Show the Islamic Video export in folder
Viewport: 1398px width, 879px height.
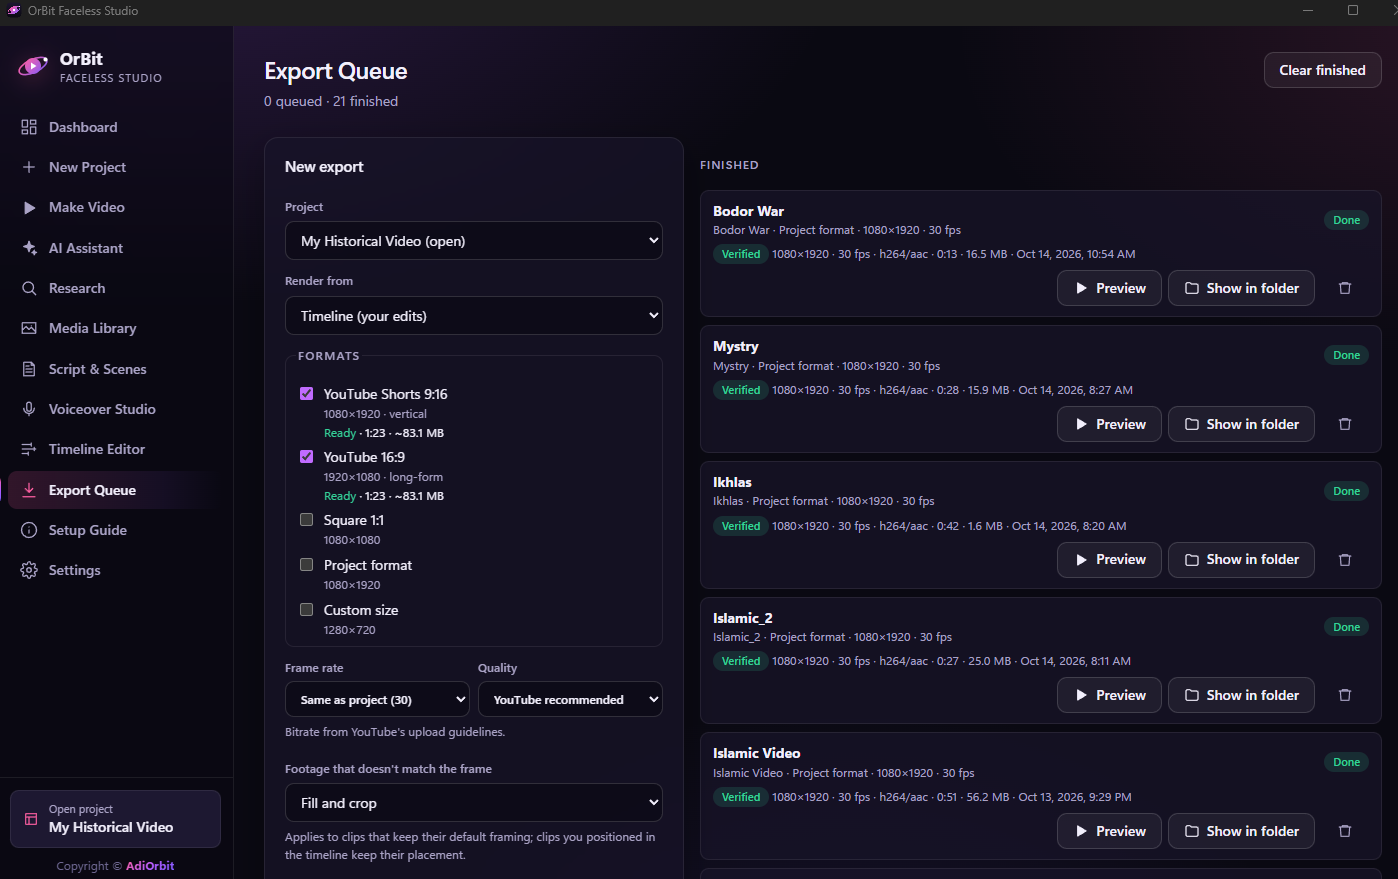(x=1241, y=831)
